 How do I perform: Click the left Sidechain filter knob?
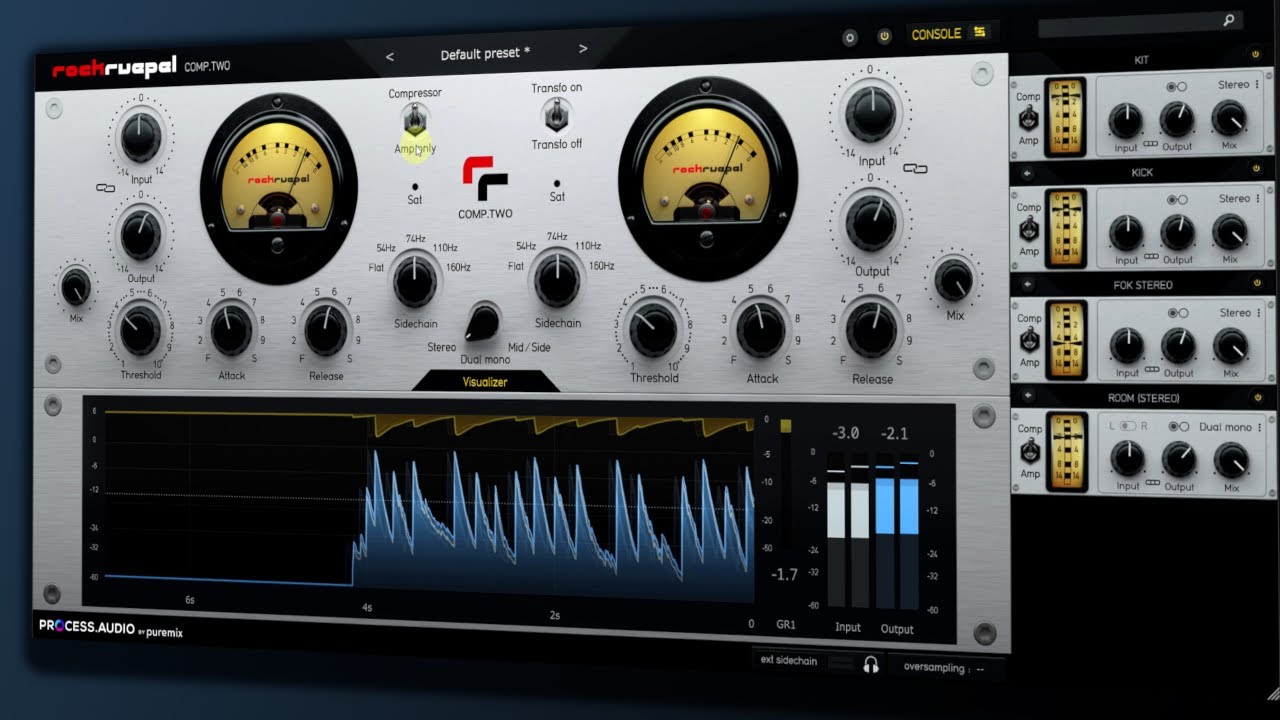[x=415, y=282]
